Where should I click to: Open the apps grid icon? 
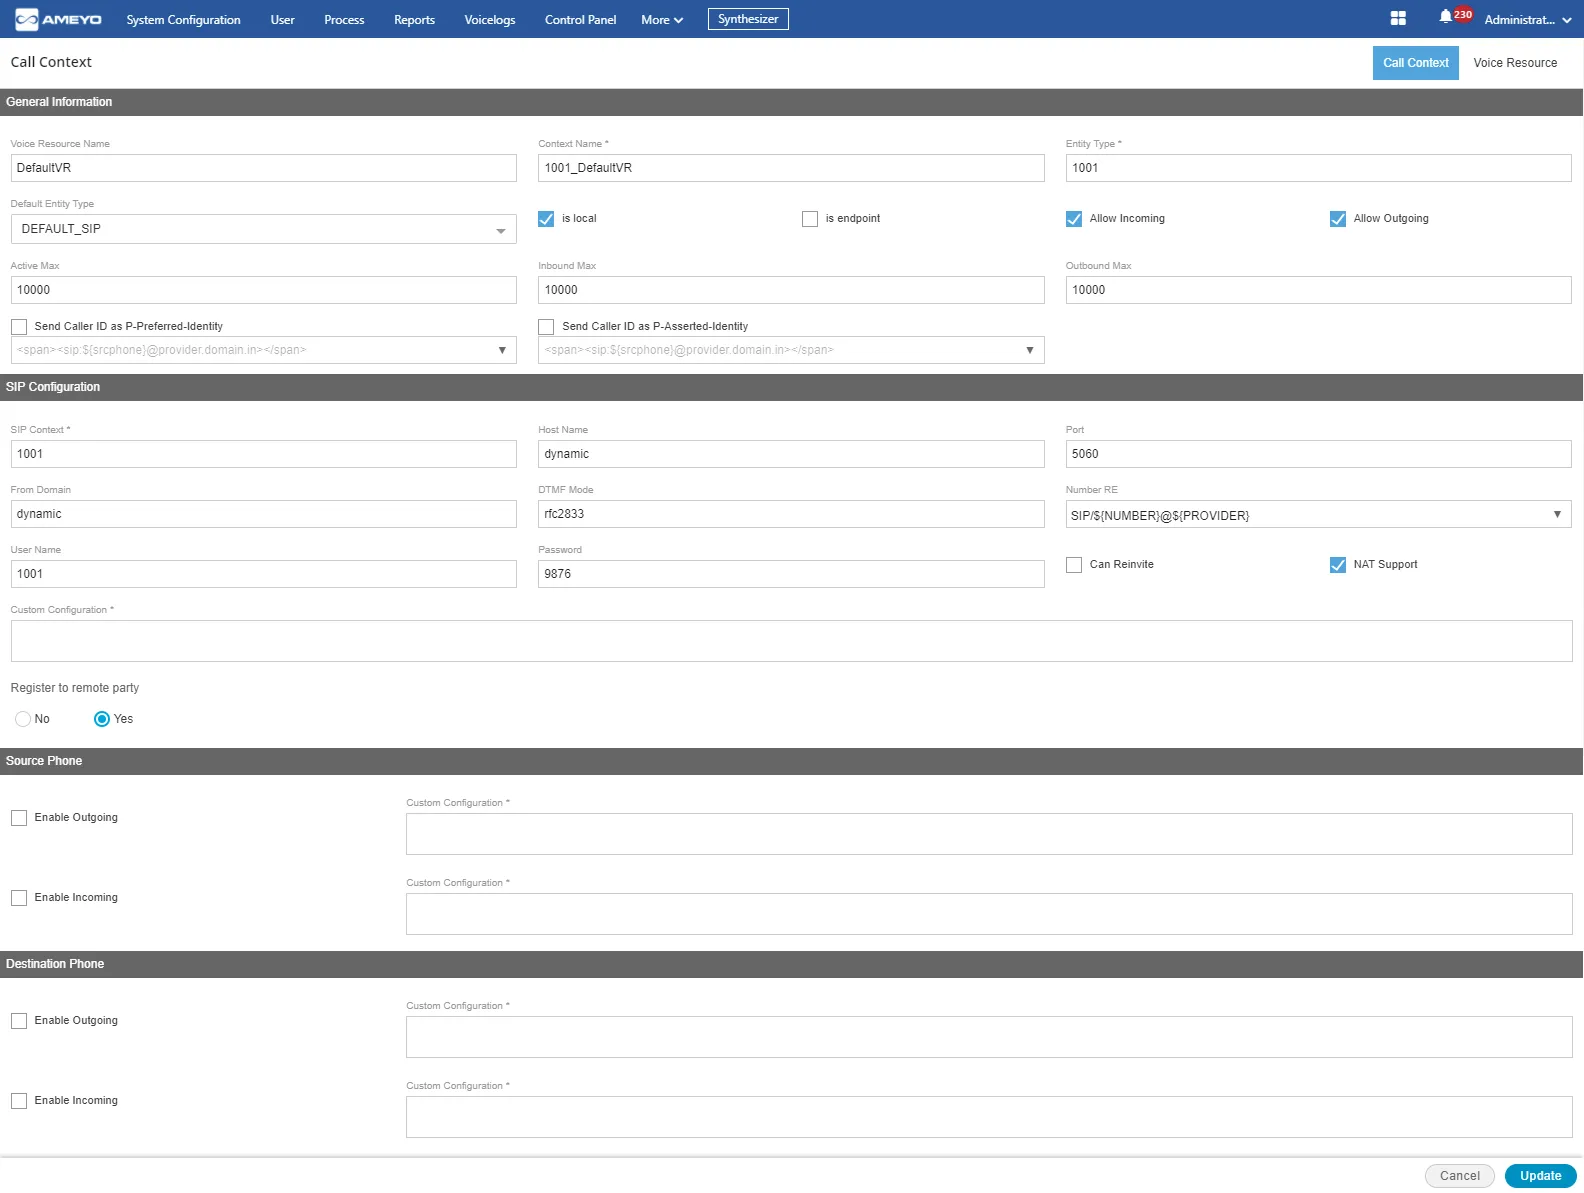(1398, 19)
